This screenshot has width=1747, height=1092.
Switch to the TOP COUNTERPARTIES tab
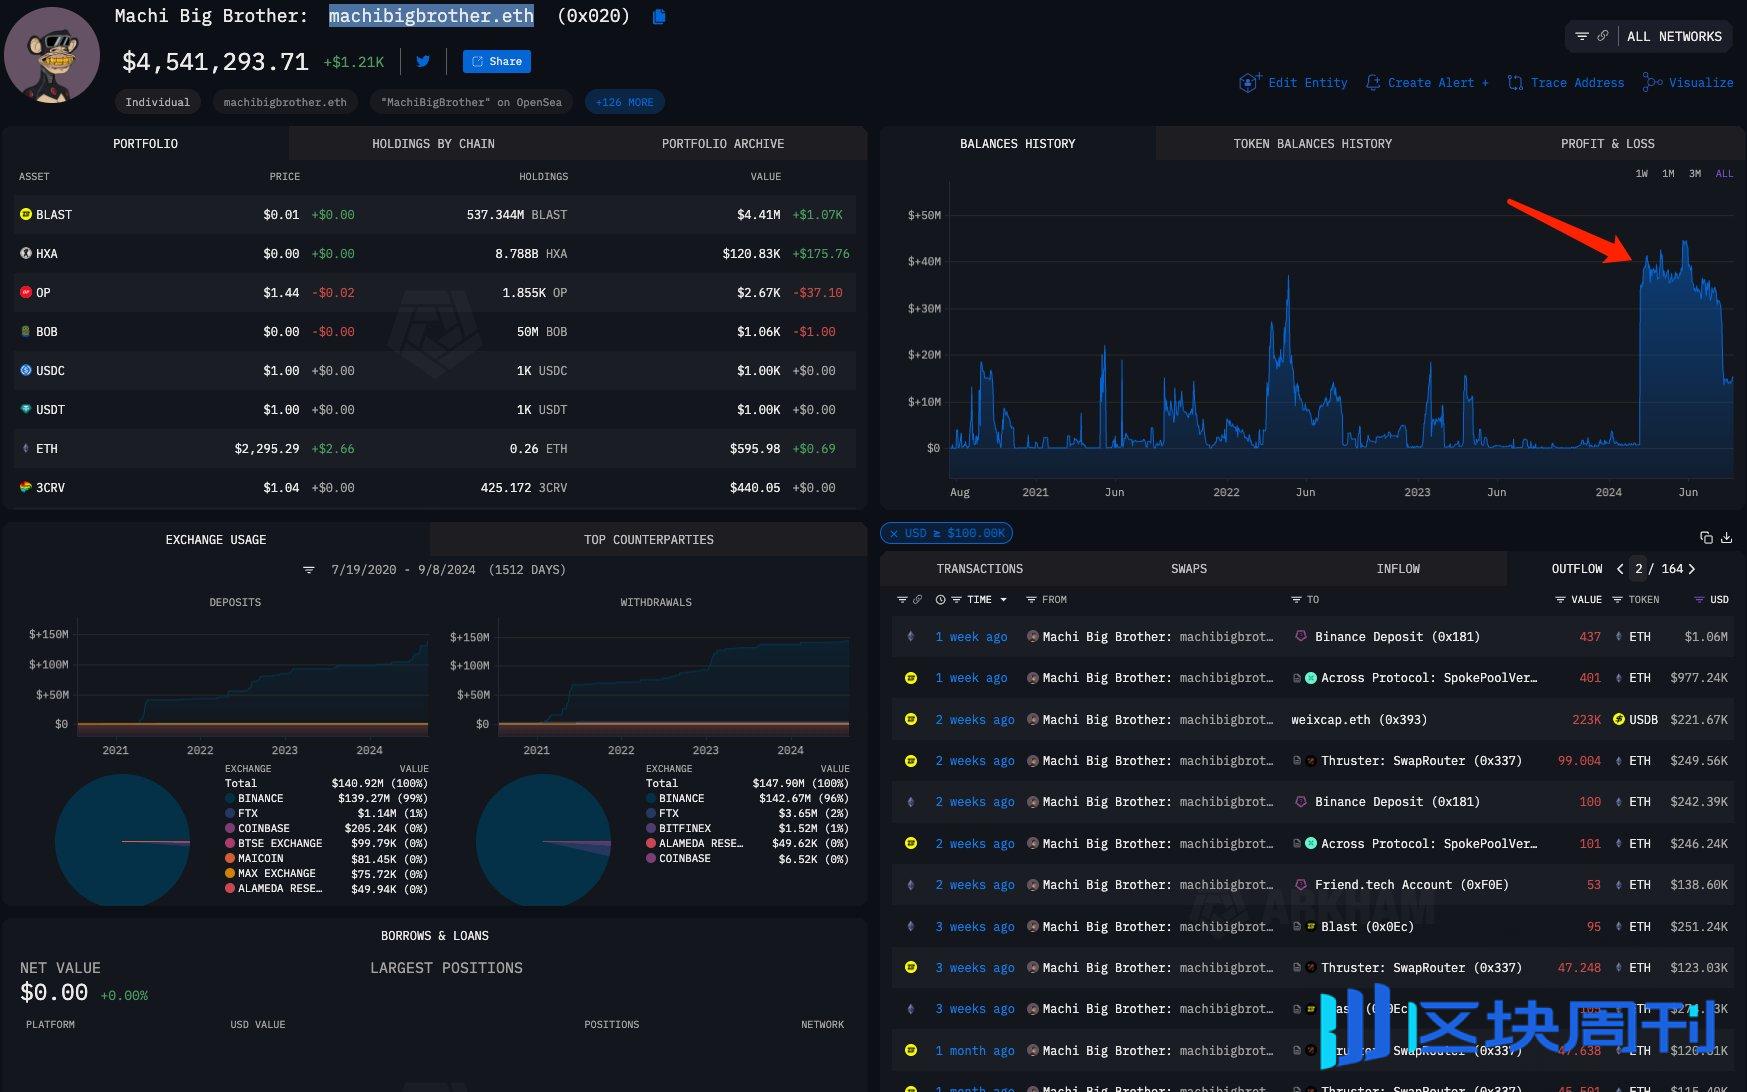pyautogui.click(x=648, y=540)
